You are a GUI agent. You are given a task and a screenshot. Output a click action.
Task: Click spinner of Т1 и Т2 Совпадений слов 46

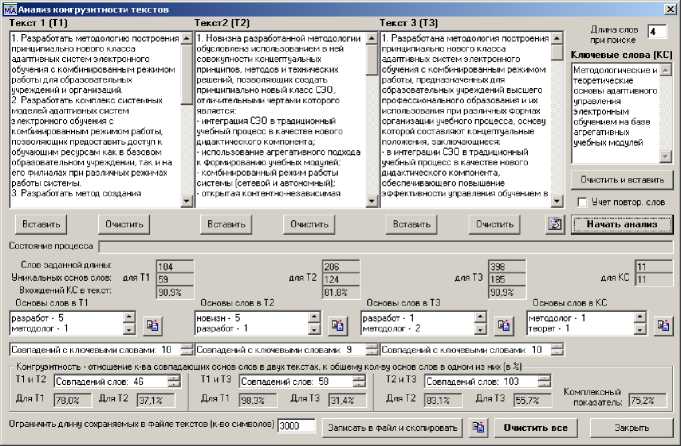click(174, 382)
